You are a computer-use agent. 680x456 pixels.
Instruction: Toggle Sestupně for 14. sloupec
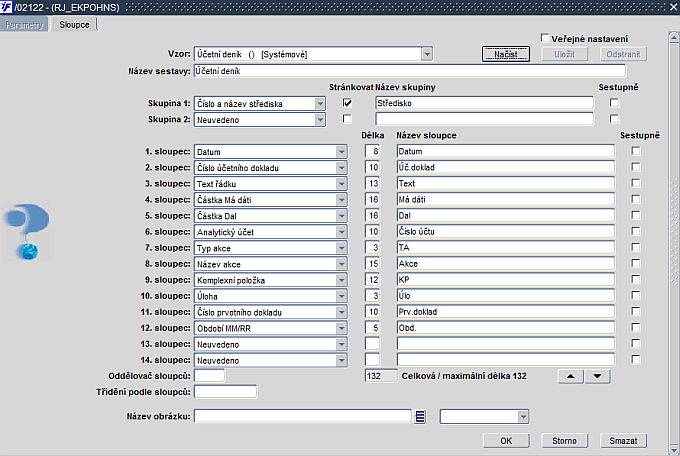pyautogui.click(x=636, y=360)
